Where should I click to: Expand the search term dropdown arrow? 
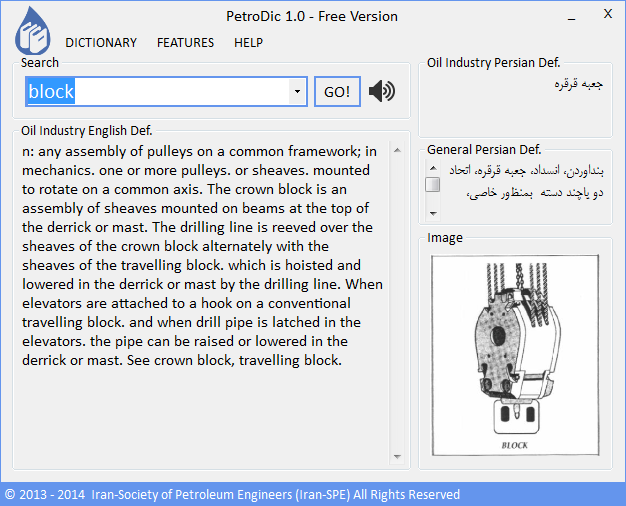[x=297, y=91]
